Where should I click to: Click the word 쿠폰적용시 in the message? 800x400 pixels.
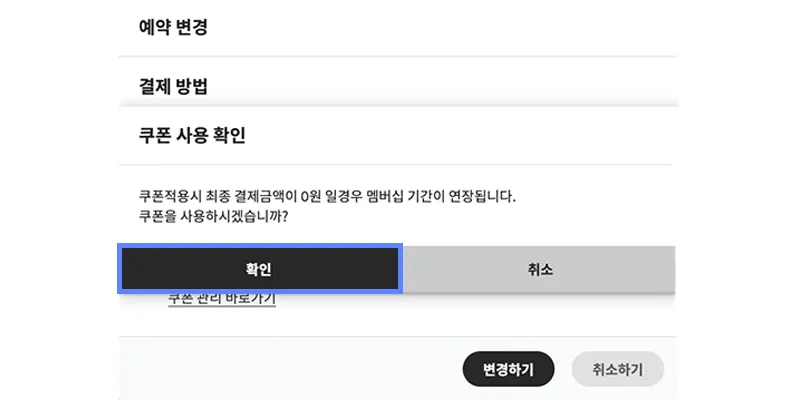170,195
